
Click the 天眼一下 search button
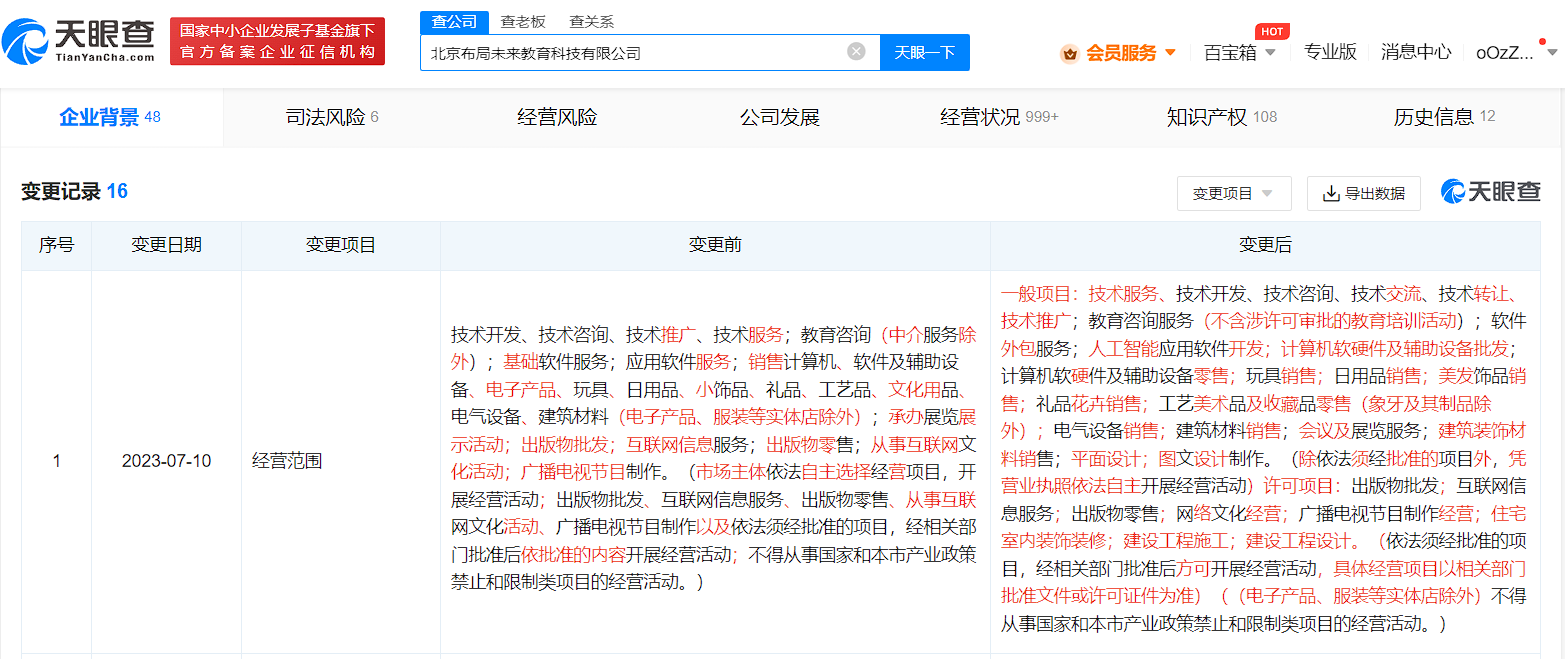(924, 53)
